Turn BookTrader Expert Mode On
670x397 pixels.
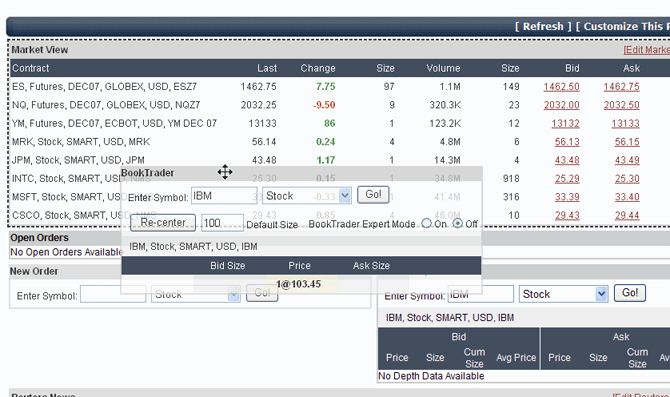coord(426,223)
